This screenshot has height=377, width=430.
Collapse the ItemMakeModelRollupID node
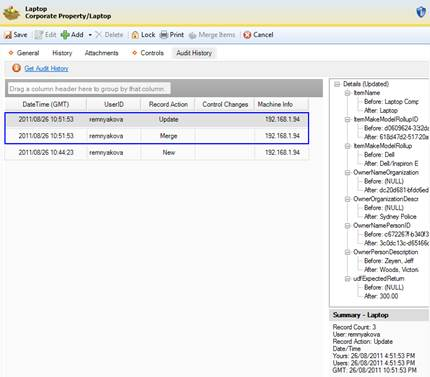[347, 119]
